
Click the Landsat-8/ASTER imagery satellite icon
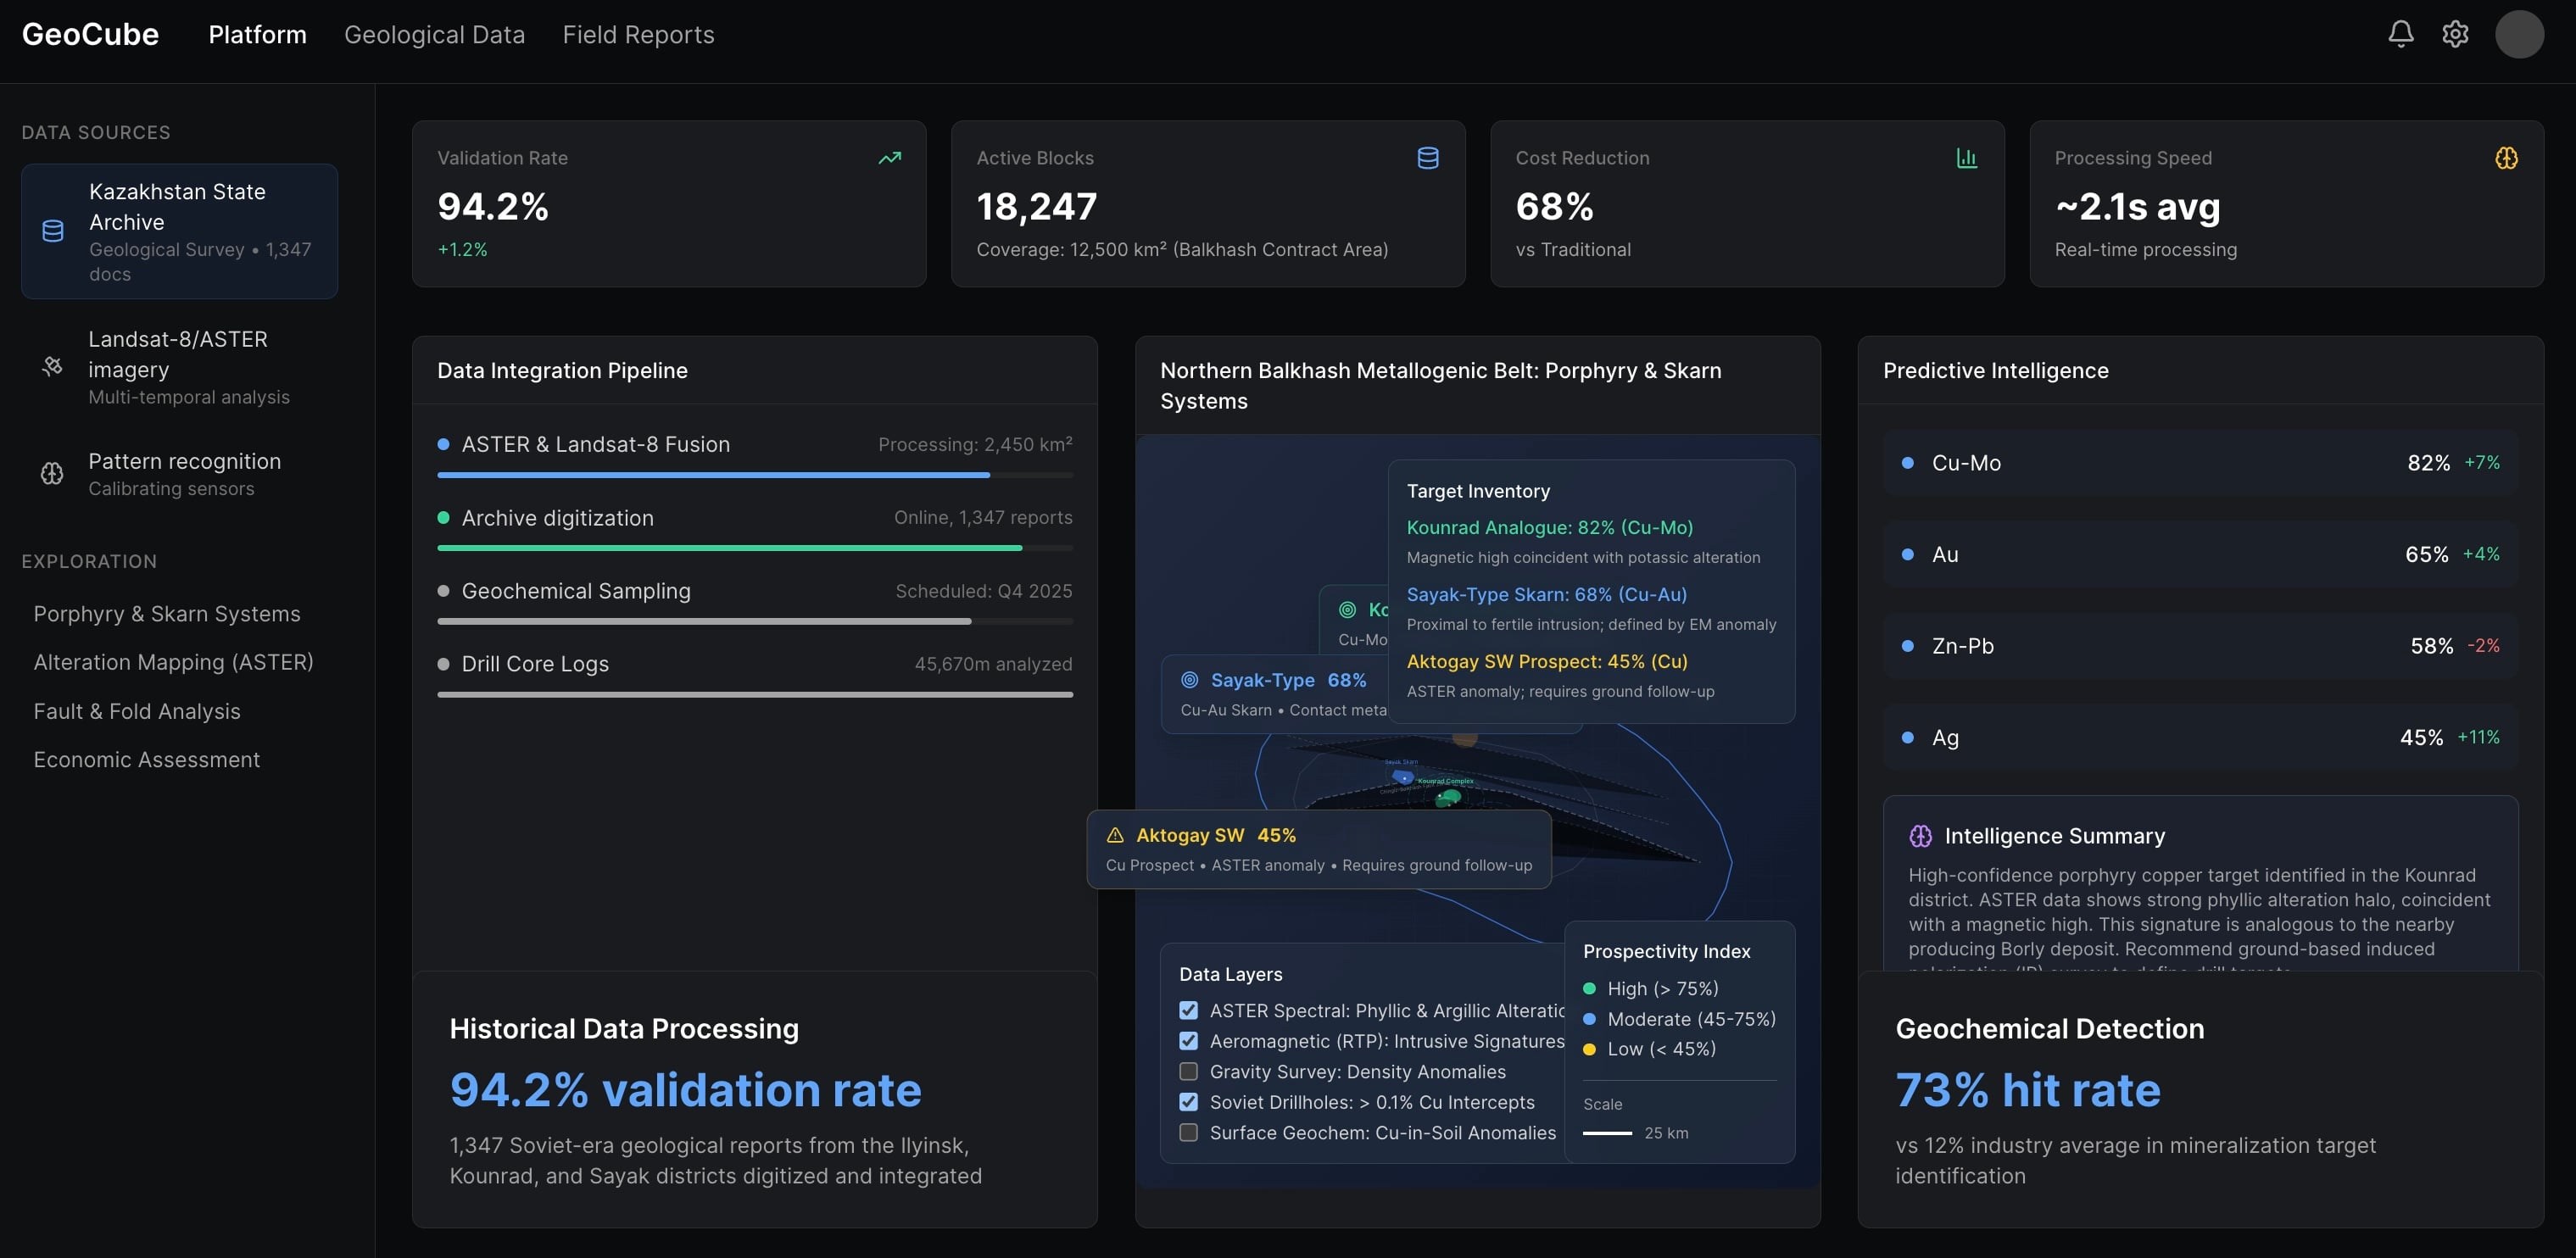[x=52, y=367]
